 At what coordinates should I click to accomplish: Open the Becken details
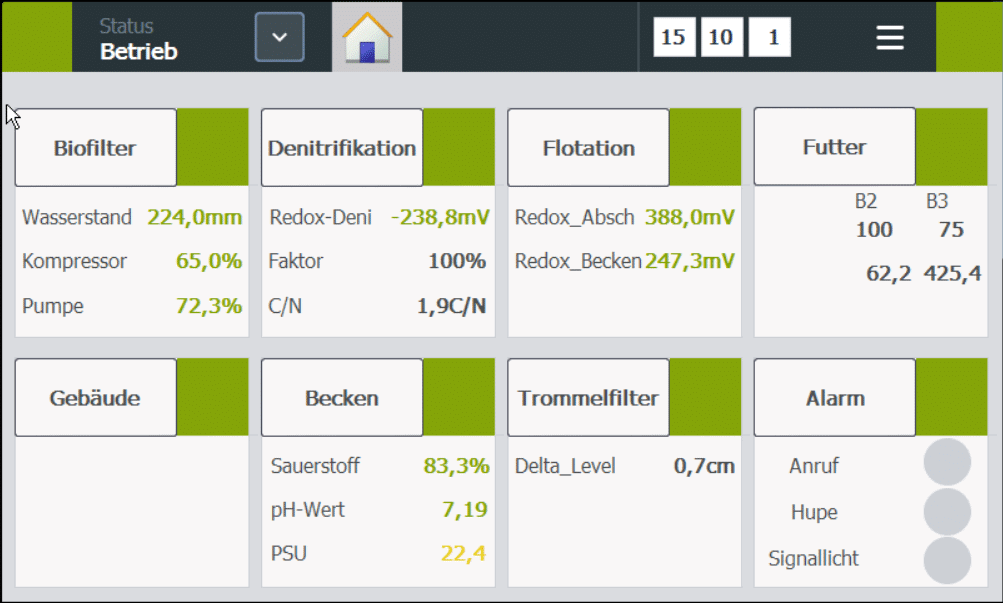[x=342, y=398]
